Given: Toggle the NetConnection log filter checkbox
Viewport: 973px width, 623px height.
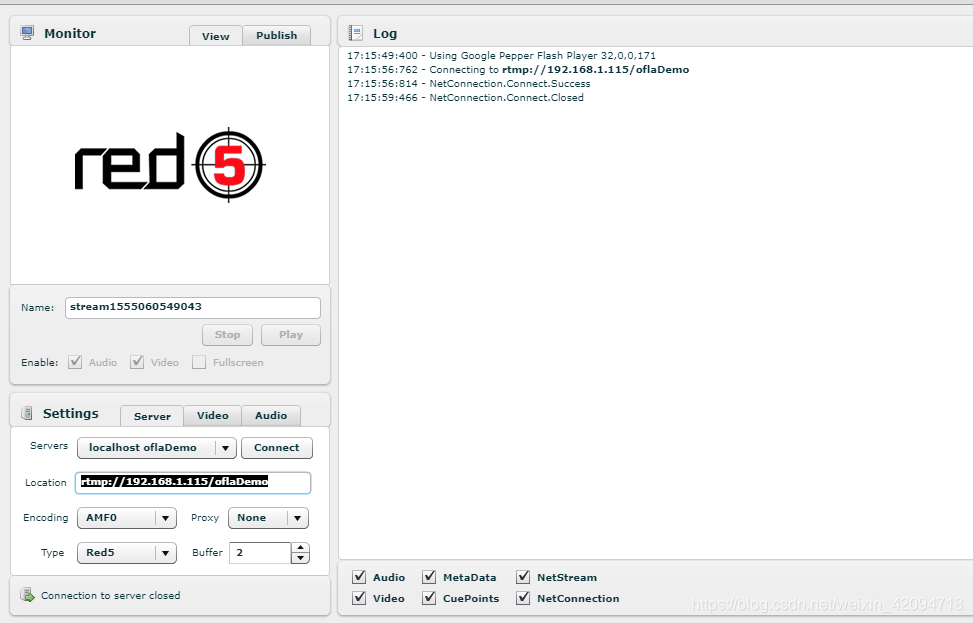Looking at the screenshot, I should pos(523,598).
